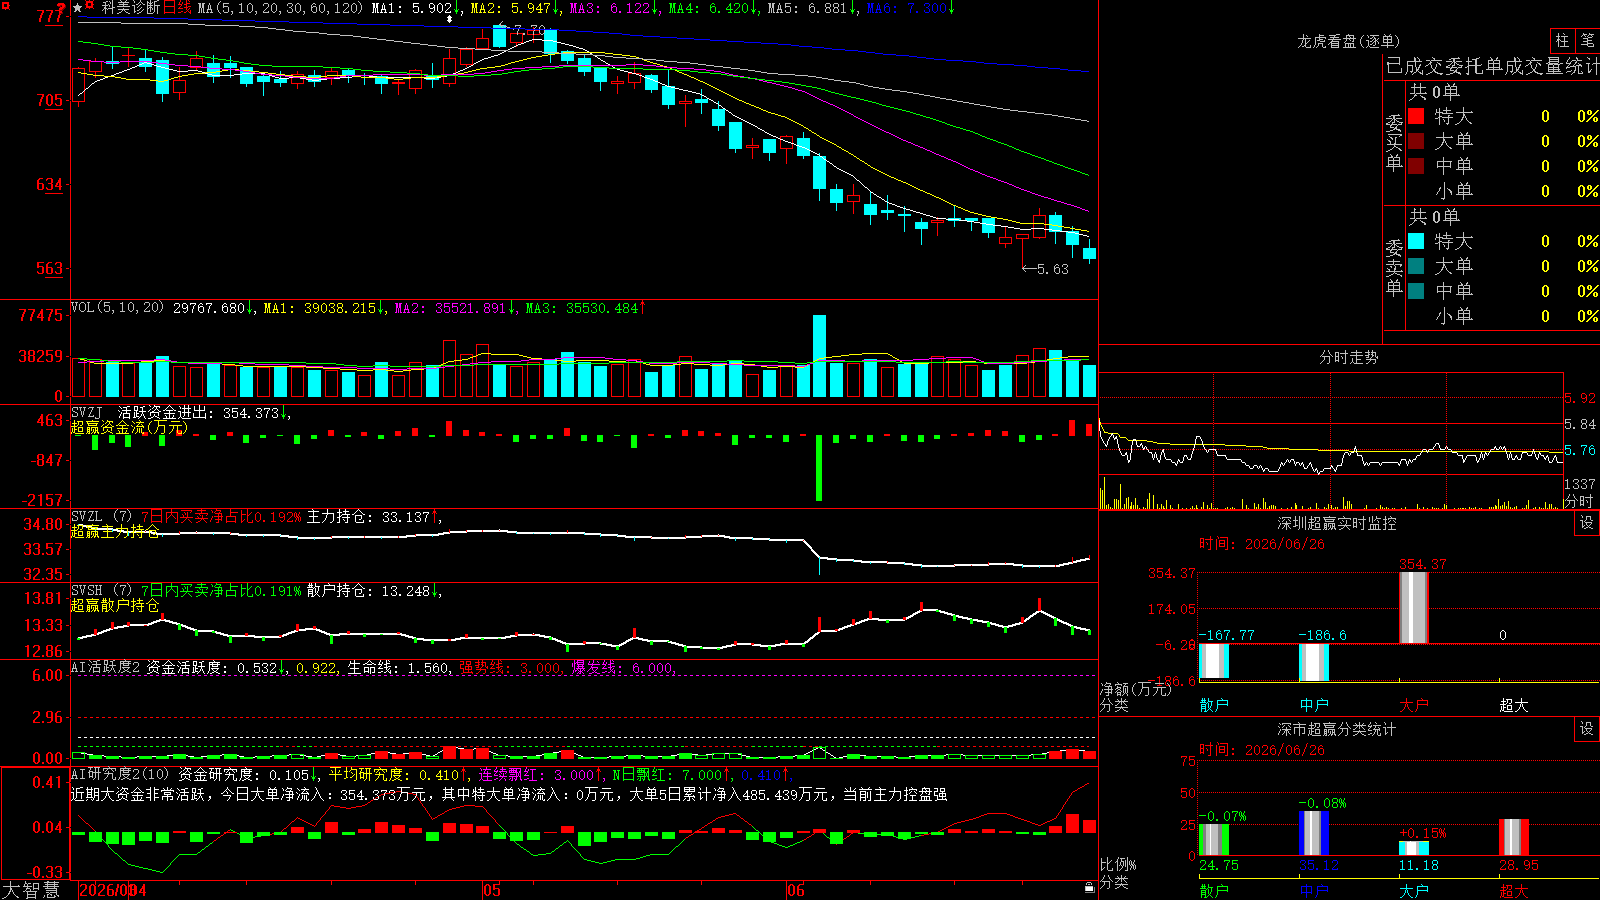Image resolution: width=1600 pixels, height=900 pixels.
Task: Click the 小单 row under 委买单
Action: tap(1503, 191)
